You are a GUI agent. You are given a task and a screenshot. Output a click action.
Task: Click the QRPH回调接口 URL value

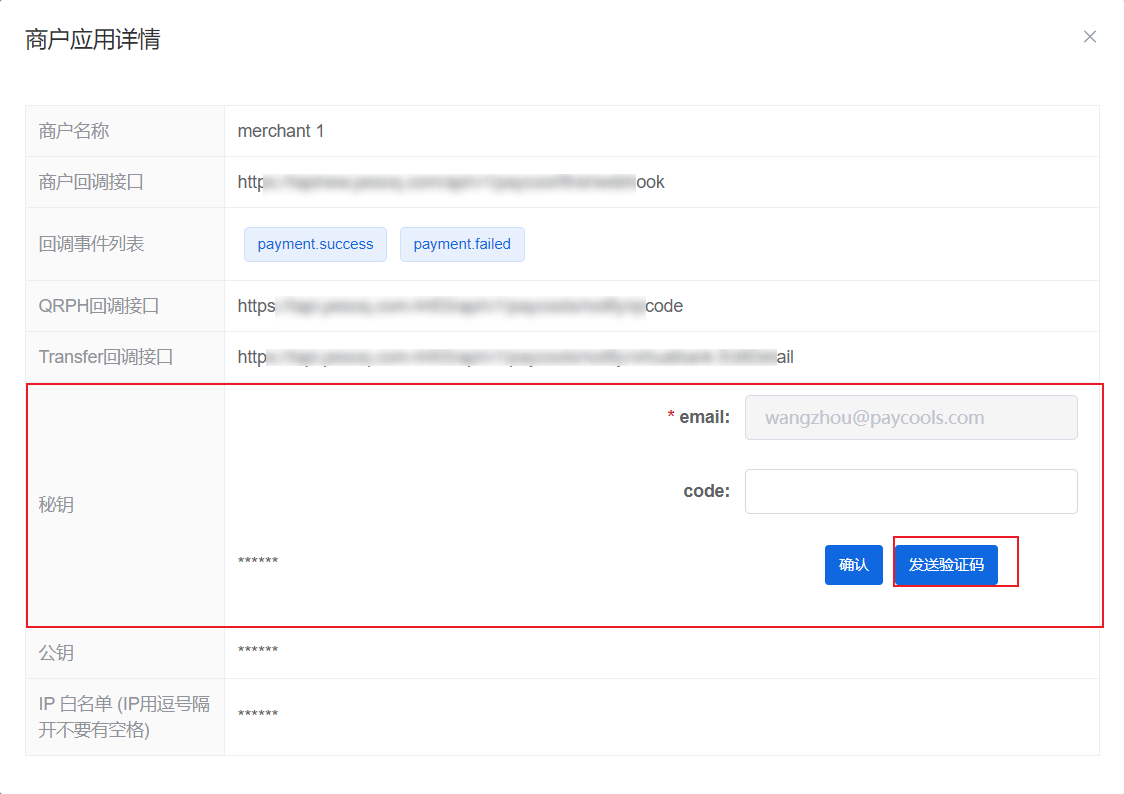point(460,306)
